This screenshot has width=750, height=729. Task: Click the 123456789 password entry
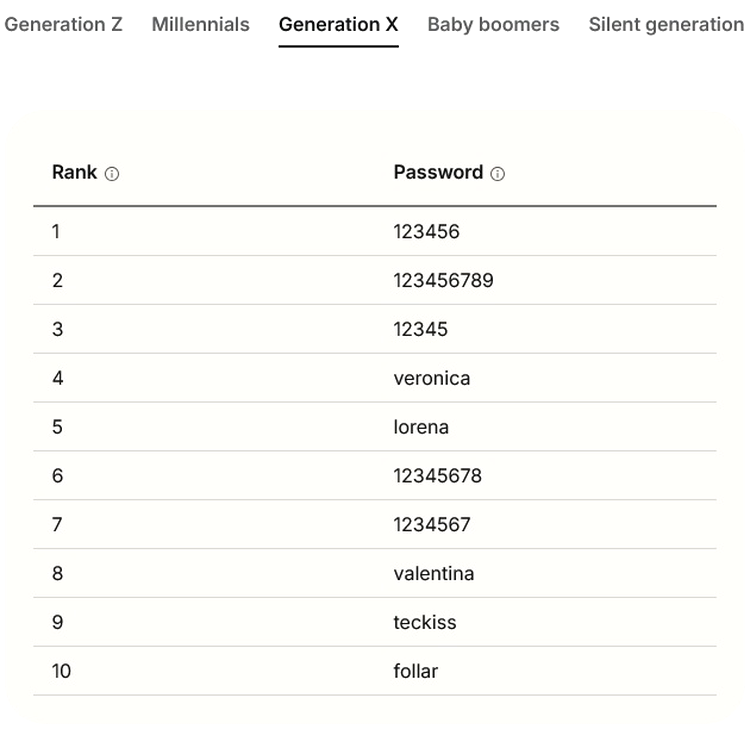443,280
